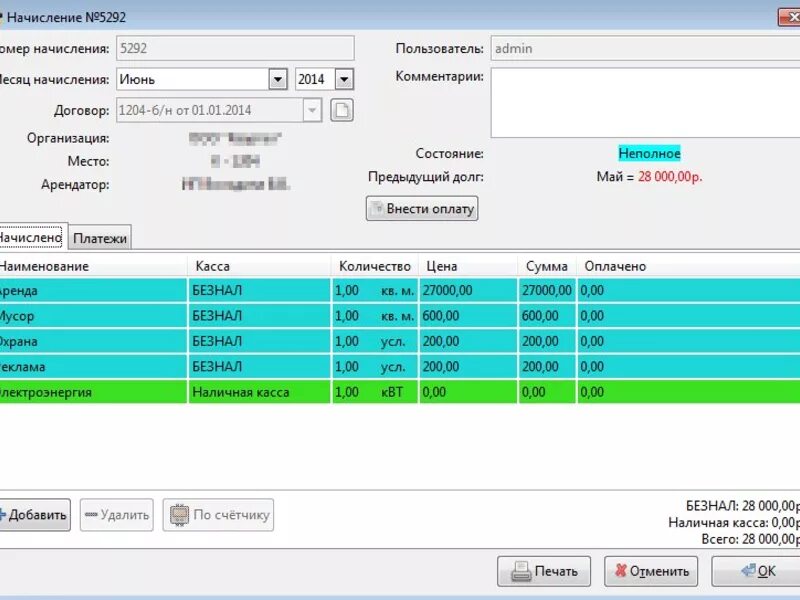Select the Электроэнергия row name cell
The height and width of the screenshot is (600, 800).
(93, 392)
